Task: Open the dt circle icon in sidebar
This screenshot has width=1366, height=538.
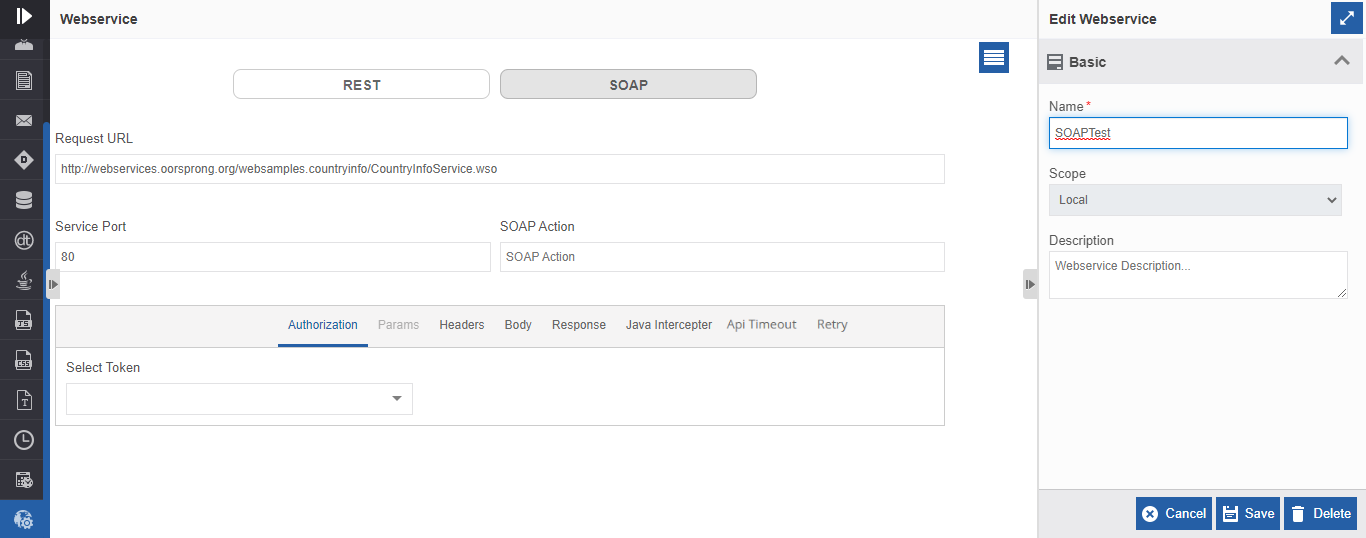Action: (24, 240)
